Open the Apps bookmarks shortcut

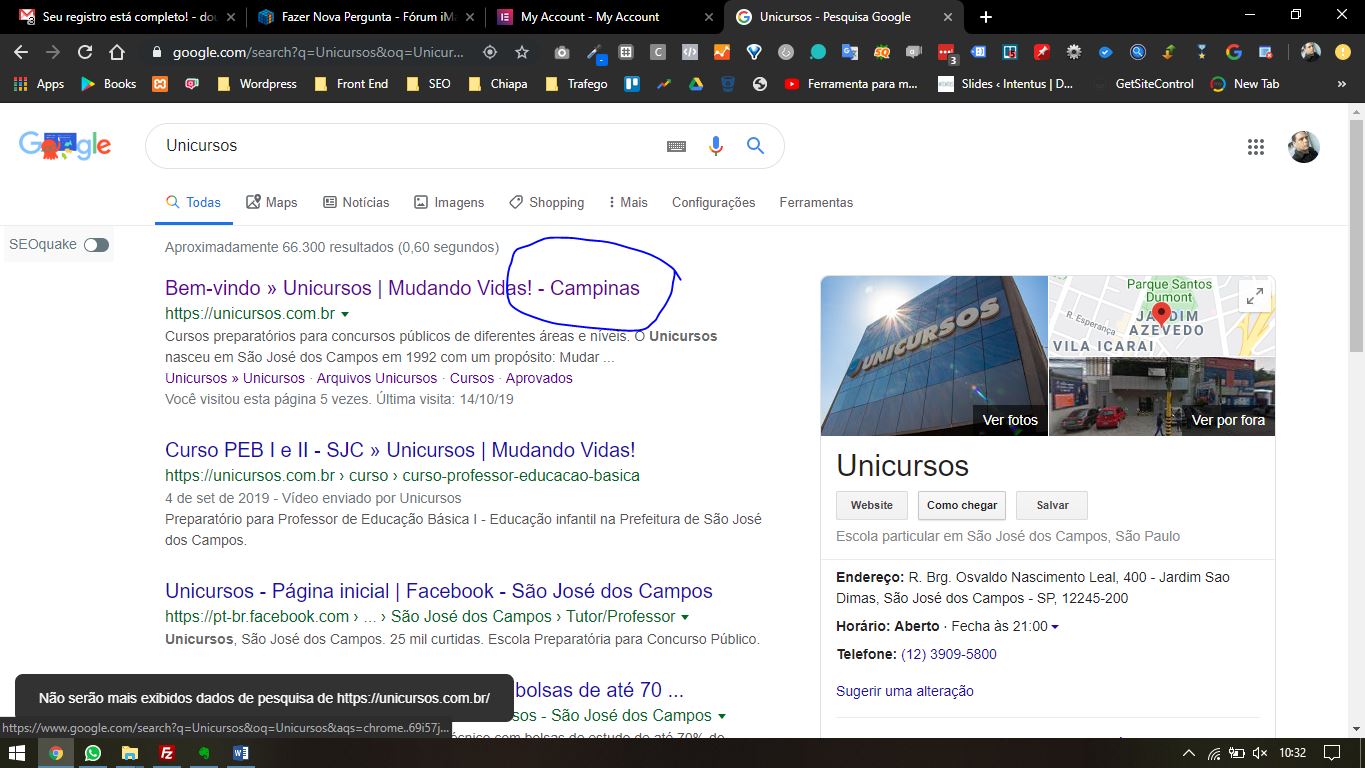(40, 84)
